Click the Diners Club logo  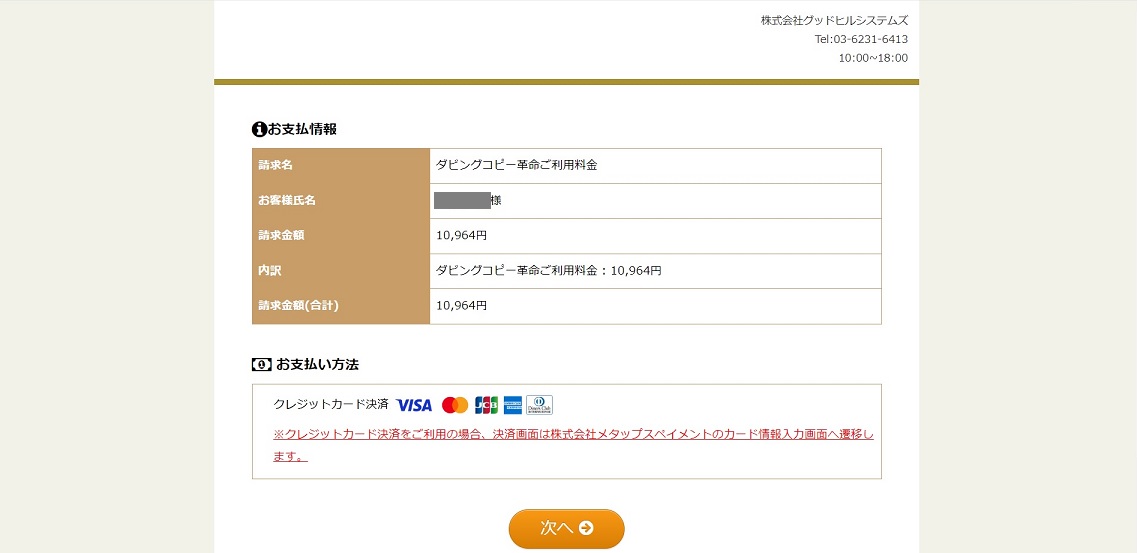(539, 405)
